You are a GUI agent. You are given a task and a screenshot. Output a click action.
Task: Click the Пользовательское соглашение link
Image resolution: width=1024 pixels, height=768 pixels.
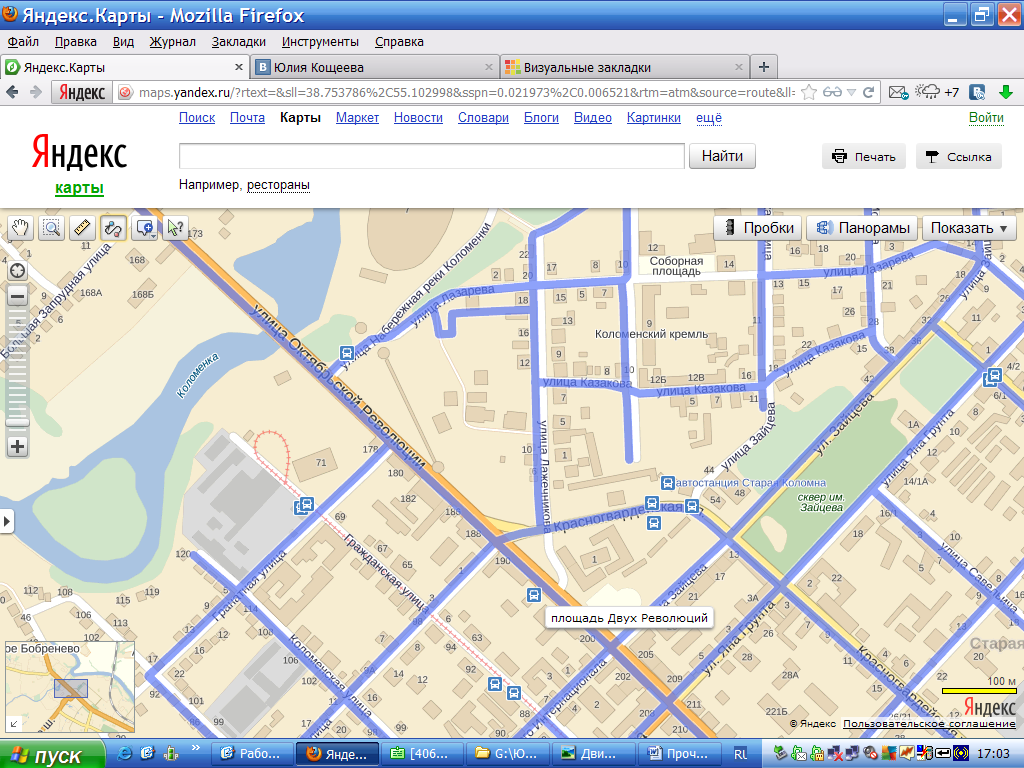(x=929, y=724)
